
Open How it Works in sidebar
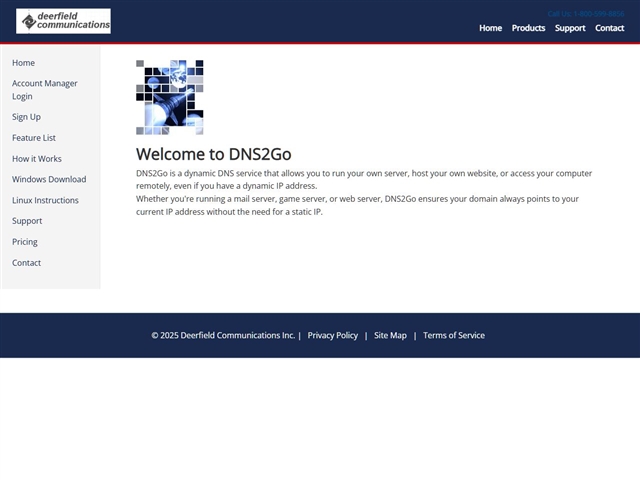coord(37,159)
